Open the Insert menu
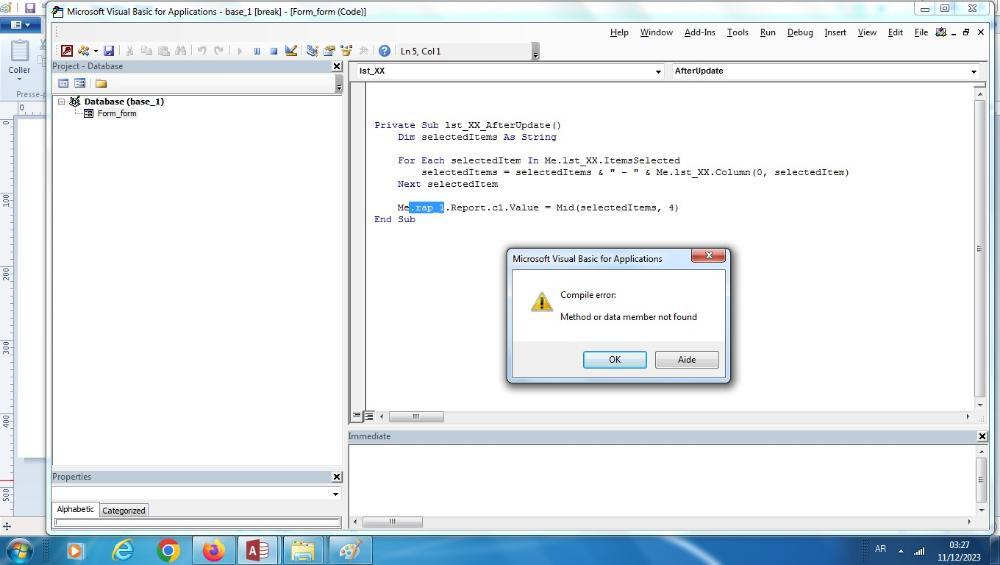The width and height of the screenshot is (1000, 565). [835, 33]
